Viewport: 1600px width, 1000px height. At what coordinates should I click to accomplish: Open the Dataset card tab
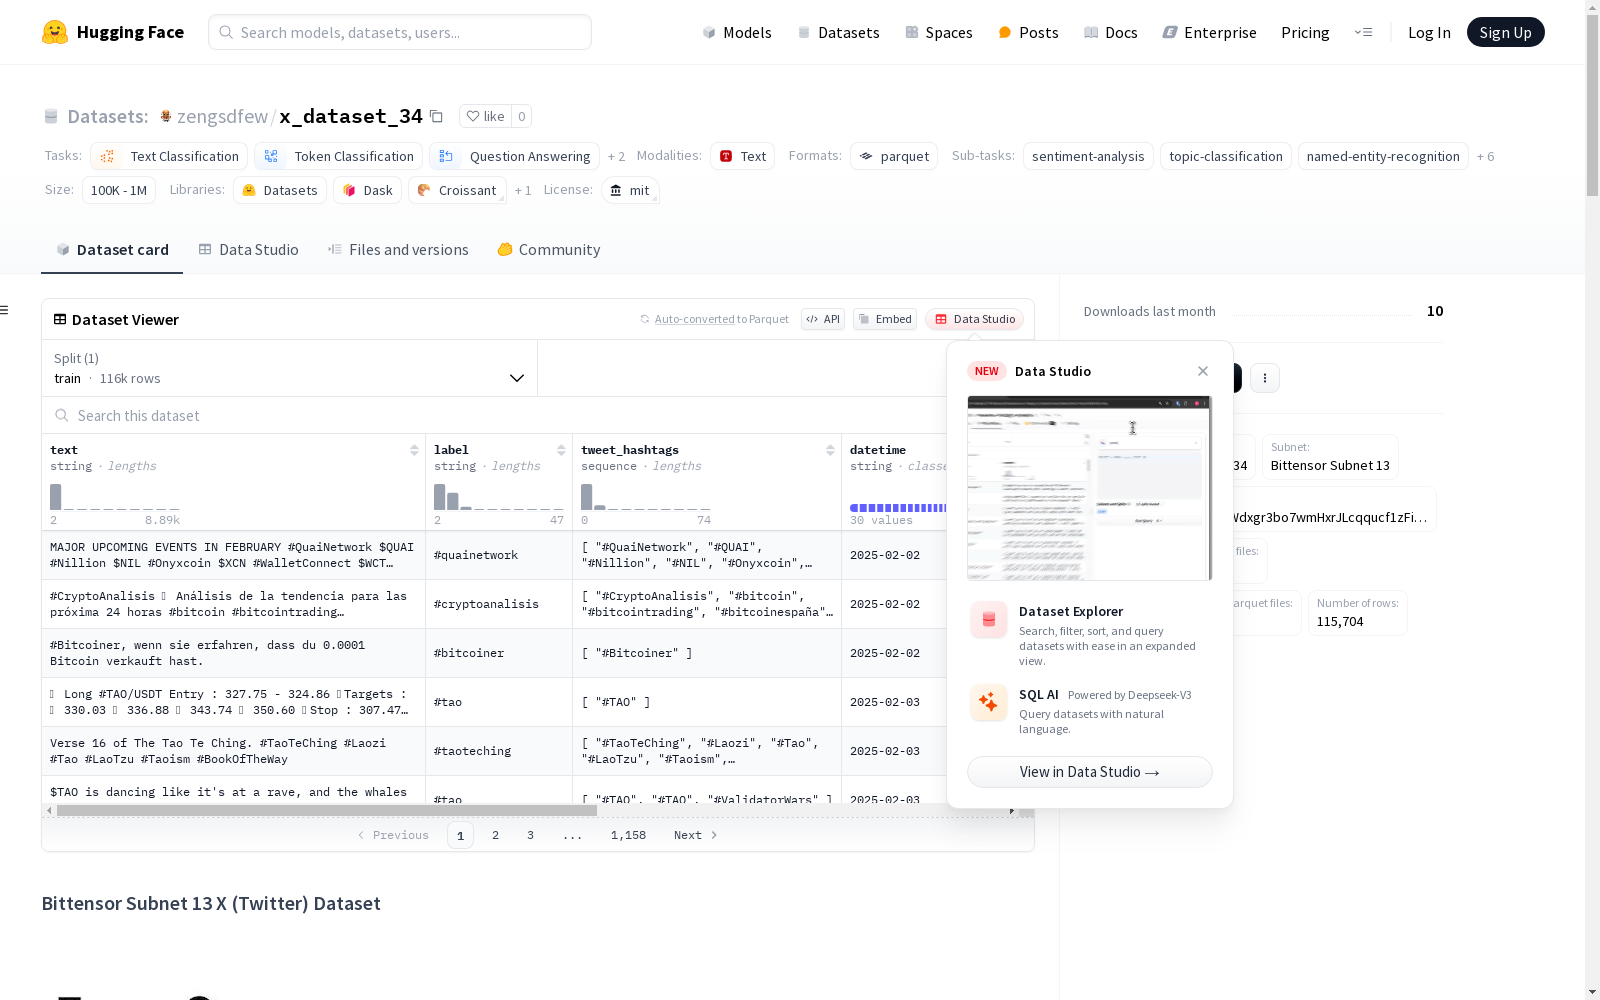point(112,250)
